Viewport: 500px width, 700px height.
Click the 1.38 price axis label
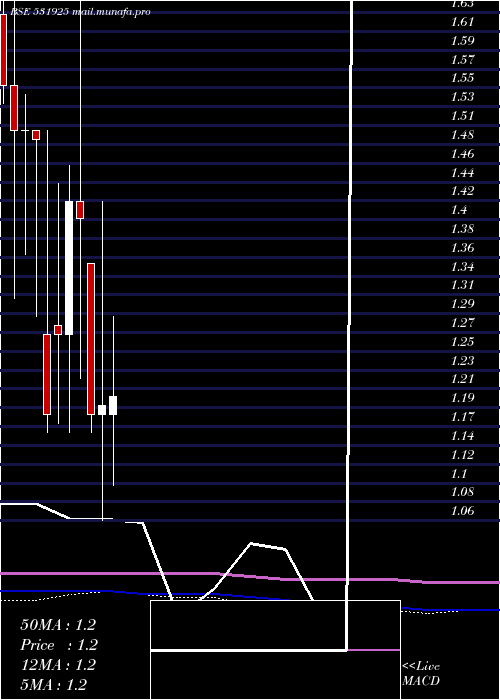point(463,229)
